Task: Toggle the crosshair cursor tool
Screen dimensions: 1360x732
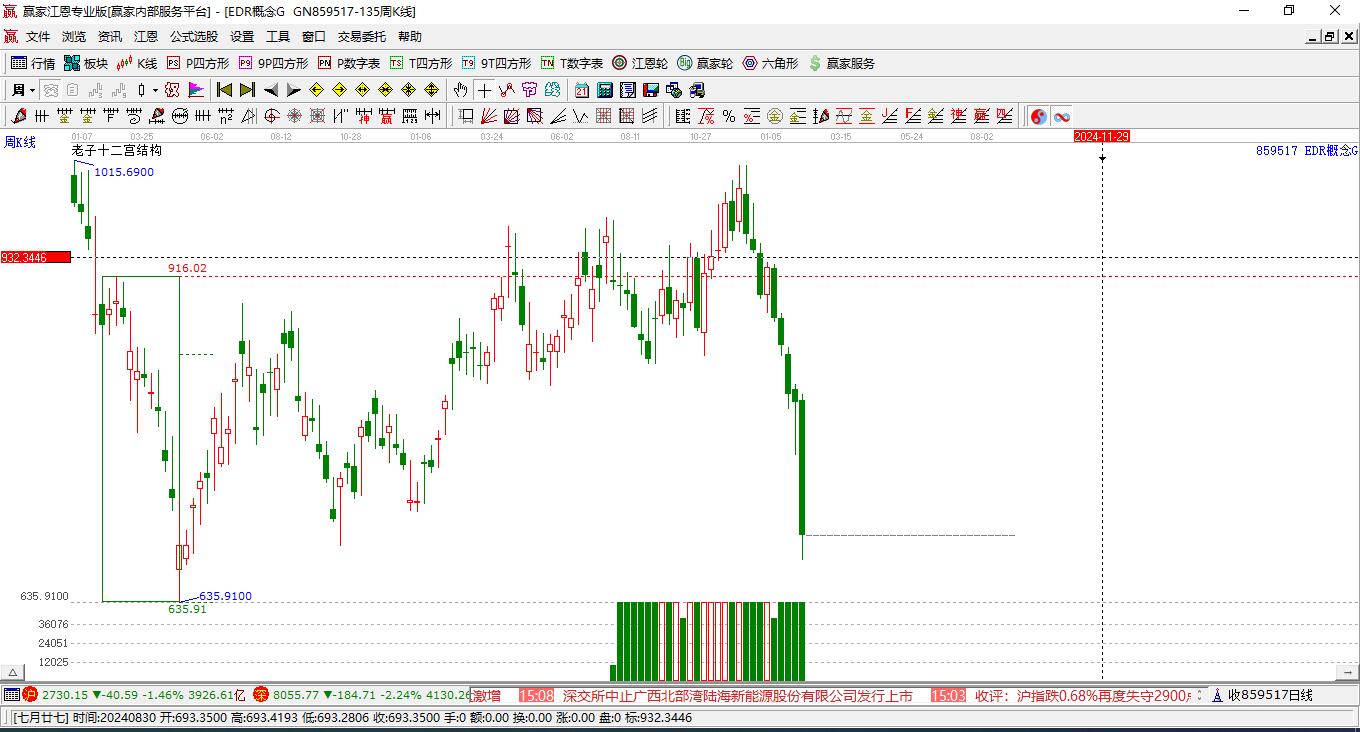Action: click(484, 90)
